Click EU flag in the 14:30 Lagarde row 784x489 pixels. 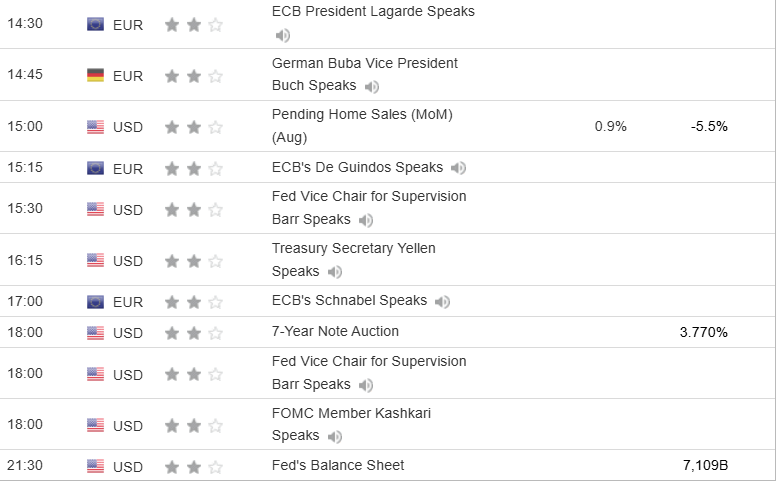pyautogui.click(x=96, y=25)
